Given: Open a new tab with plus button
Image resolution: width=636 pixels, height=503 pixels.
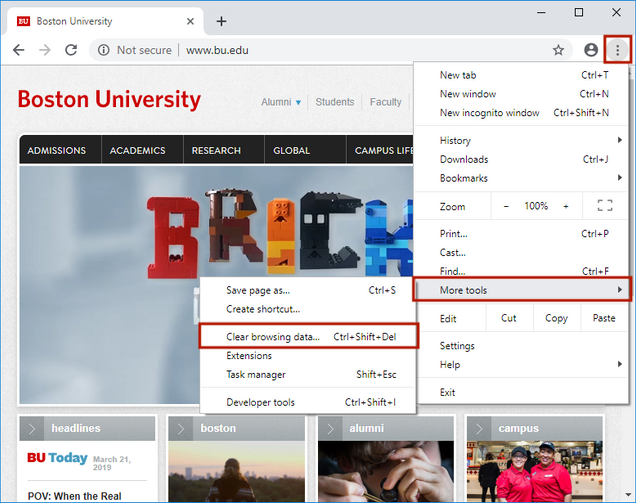Looking at the screenshot, I should pos(221,21).
